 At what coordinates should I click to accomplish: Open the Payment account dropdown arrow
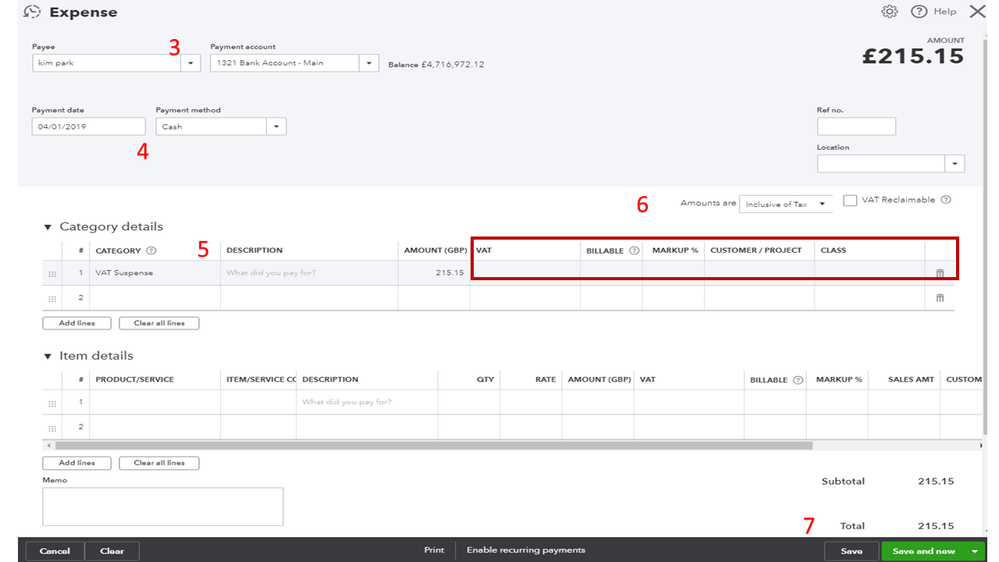pyautogui.click(x=369, y=63)
